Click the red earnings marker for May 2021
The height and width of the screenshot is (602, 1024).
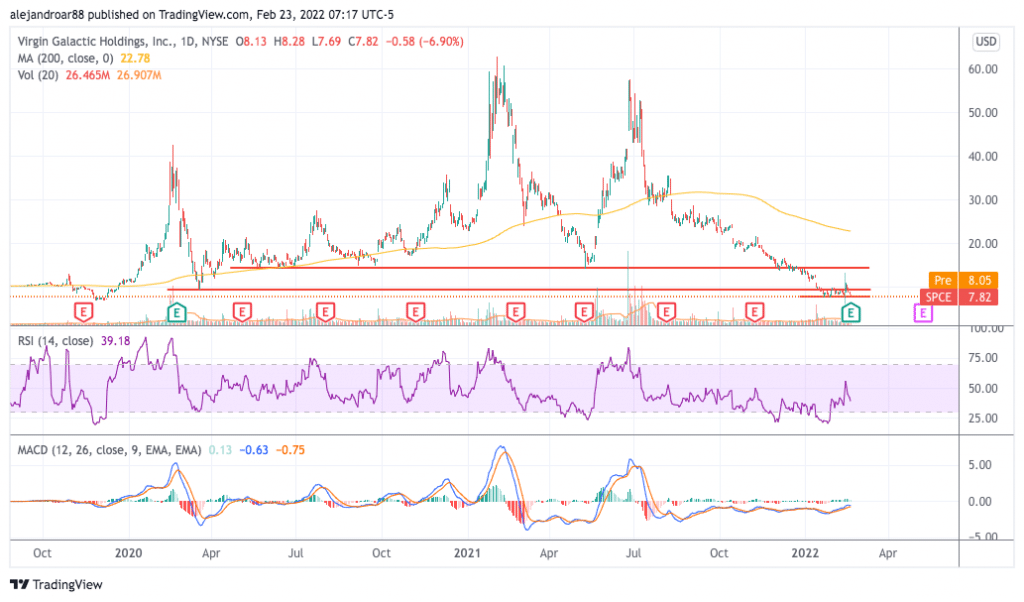pyautogui.click(x=584, y=312)
